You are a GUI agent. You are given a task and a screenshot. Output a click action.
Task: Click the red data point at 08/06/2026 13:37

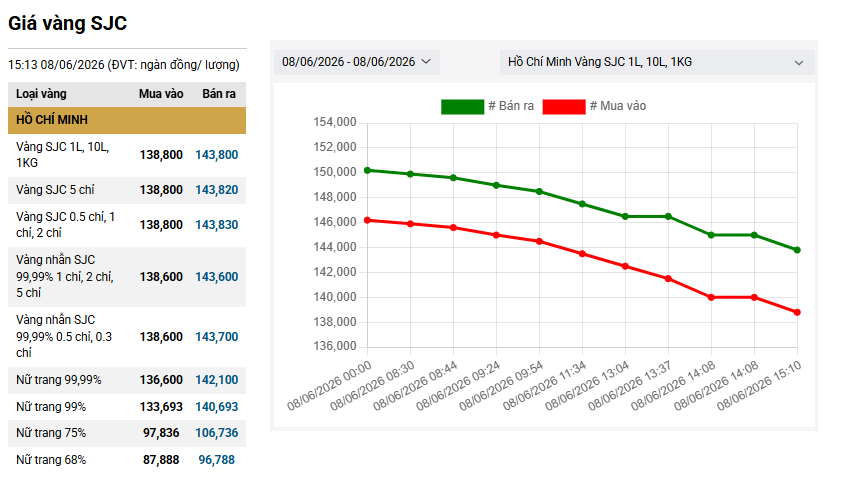(x=669, y=279)
